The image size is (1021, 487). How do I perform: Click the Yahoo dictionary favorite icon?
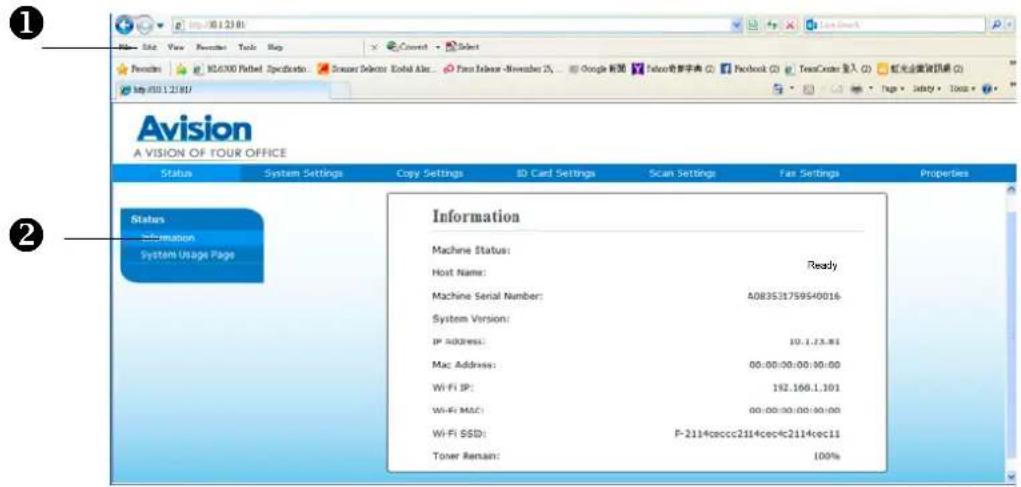point(637,68)
